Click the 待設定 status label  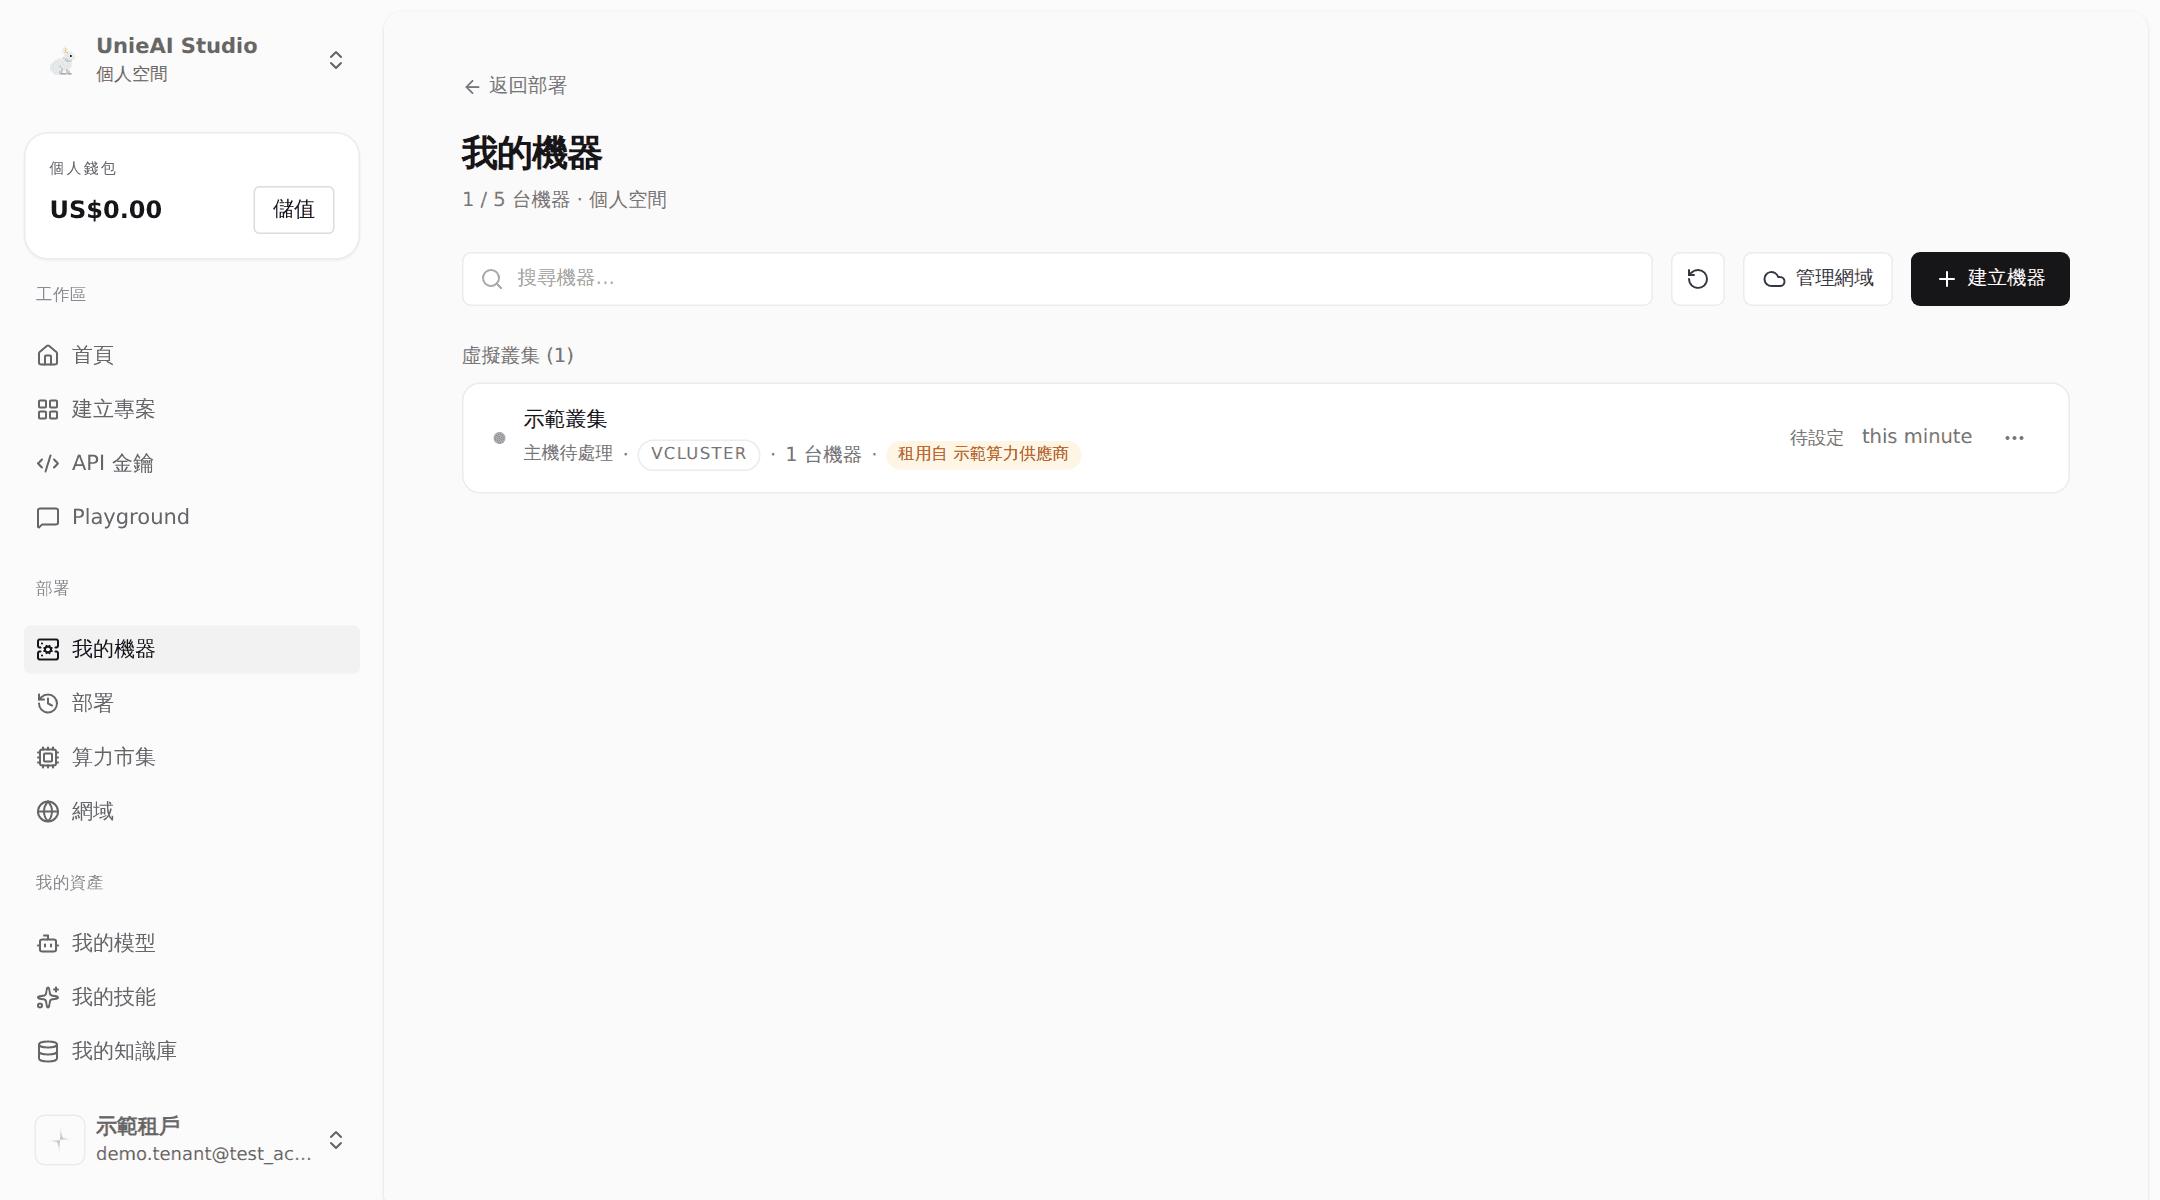point(1816,438)
